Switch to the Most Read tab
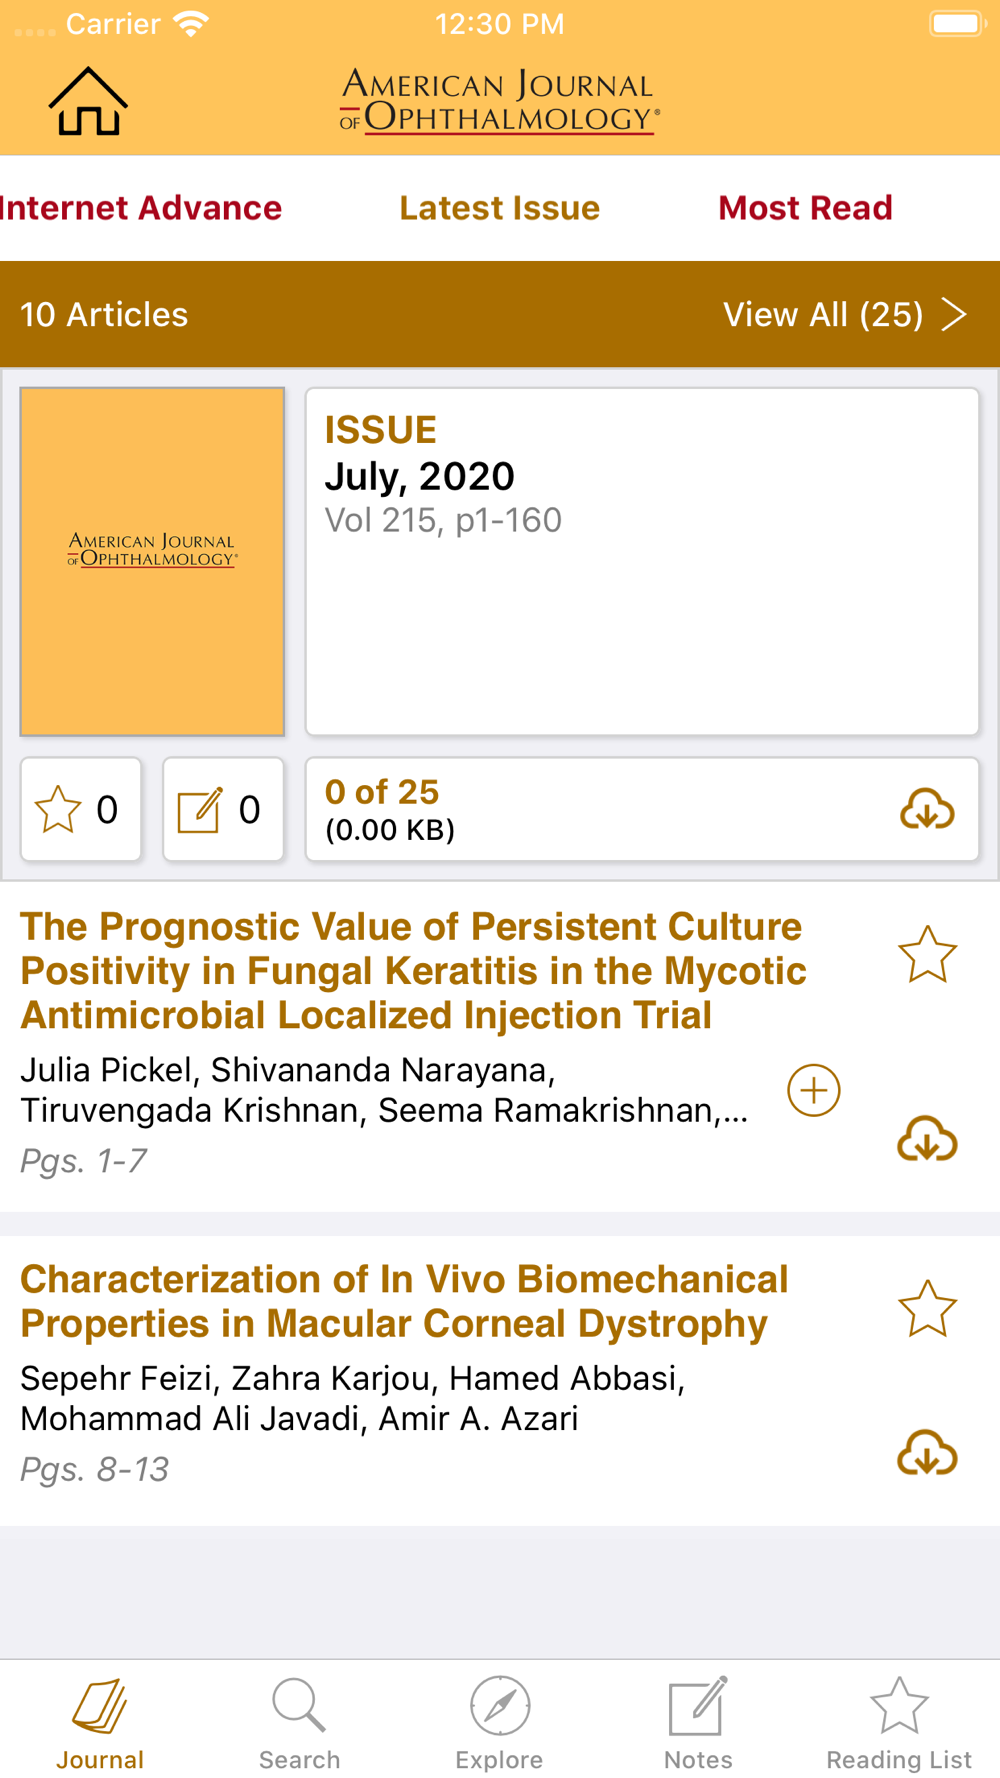Viewport: 1000px width, 1778px height. coord(805,208)
